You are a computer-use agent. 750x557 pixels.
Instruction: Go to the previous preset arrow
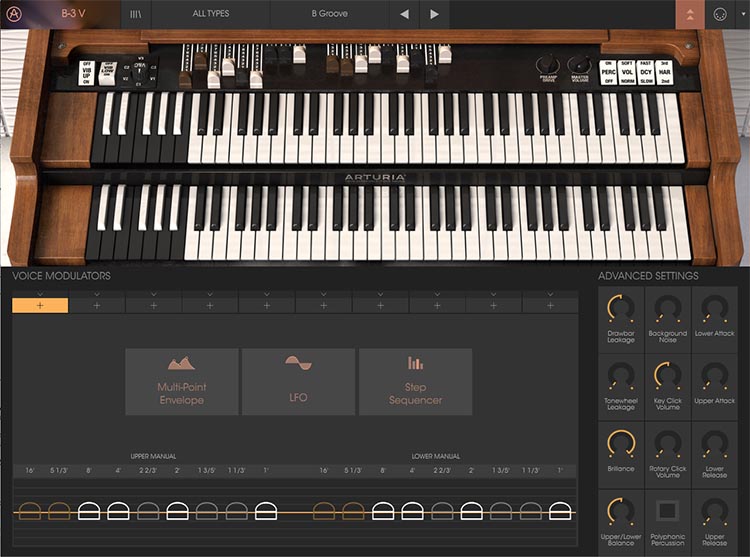[x=405, y=14]
